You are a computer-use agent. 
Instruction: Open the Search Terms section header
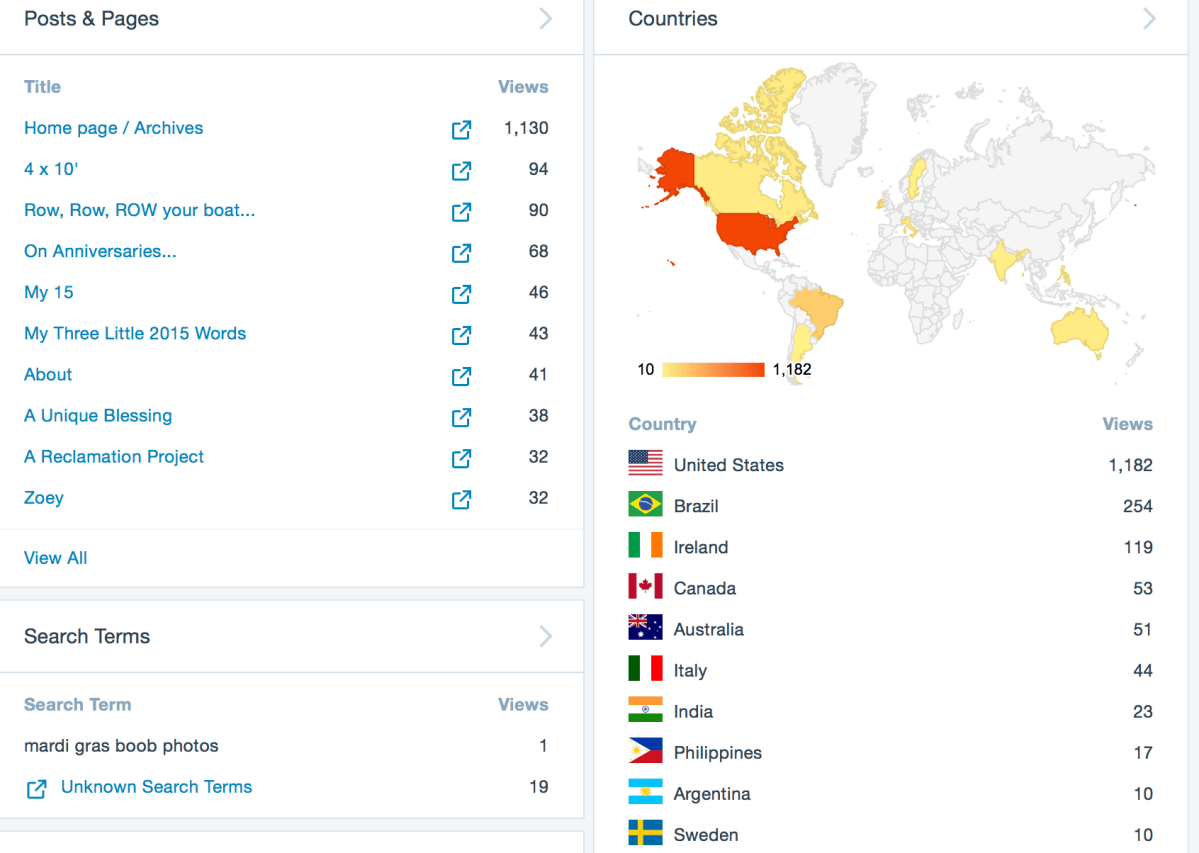point(87,636)
